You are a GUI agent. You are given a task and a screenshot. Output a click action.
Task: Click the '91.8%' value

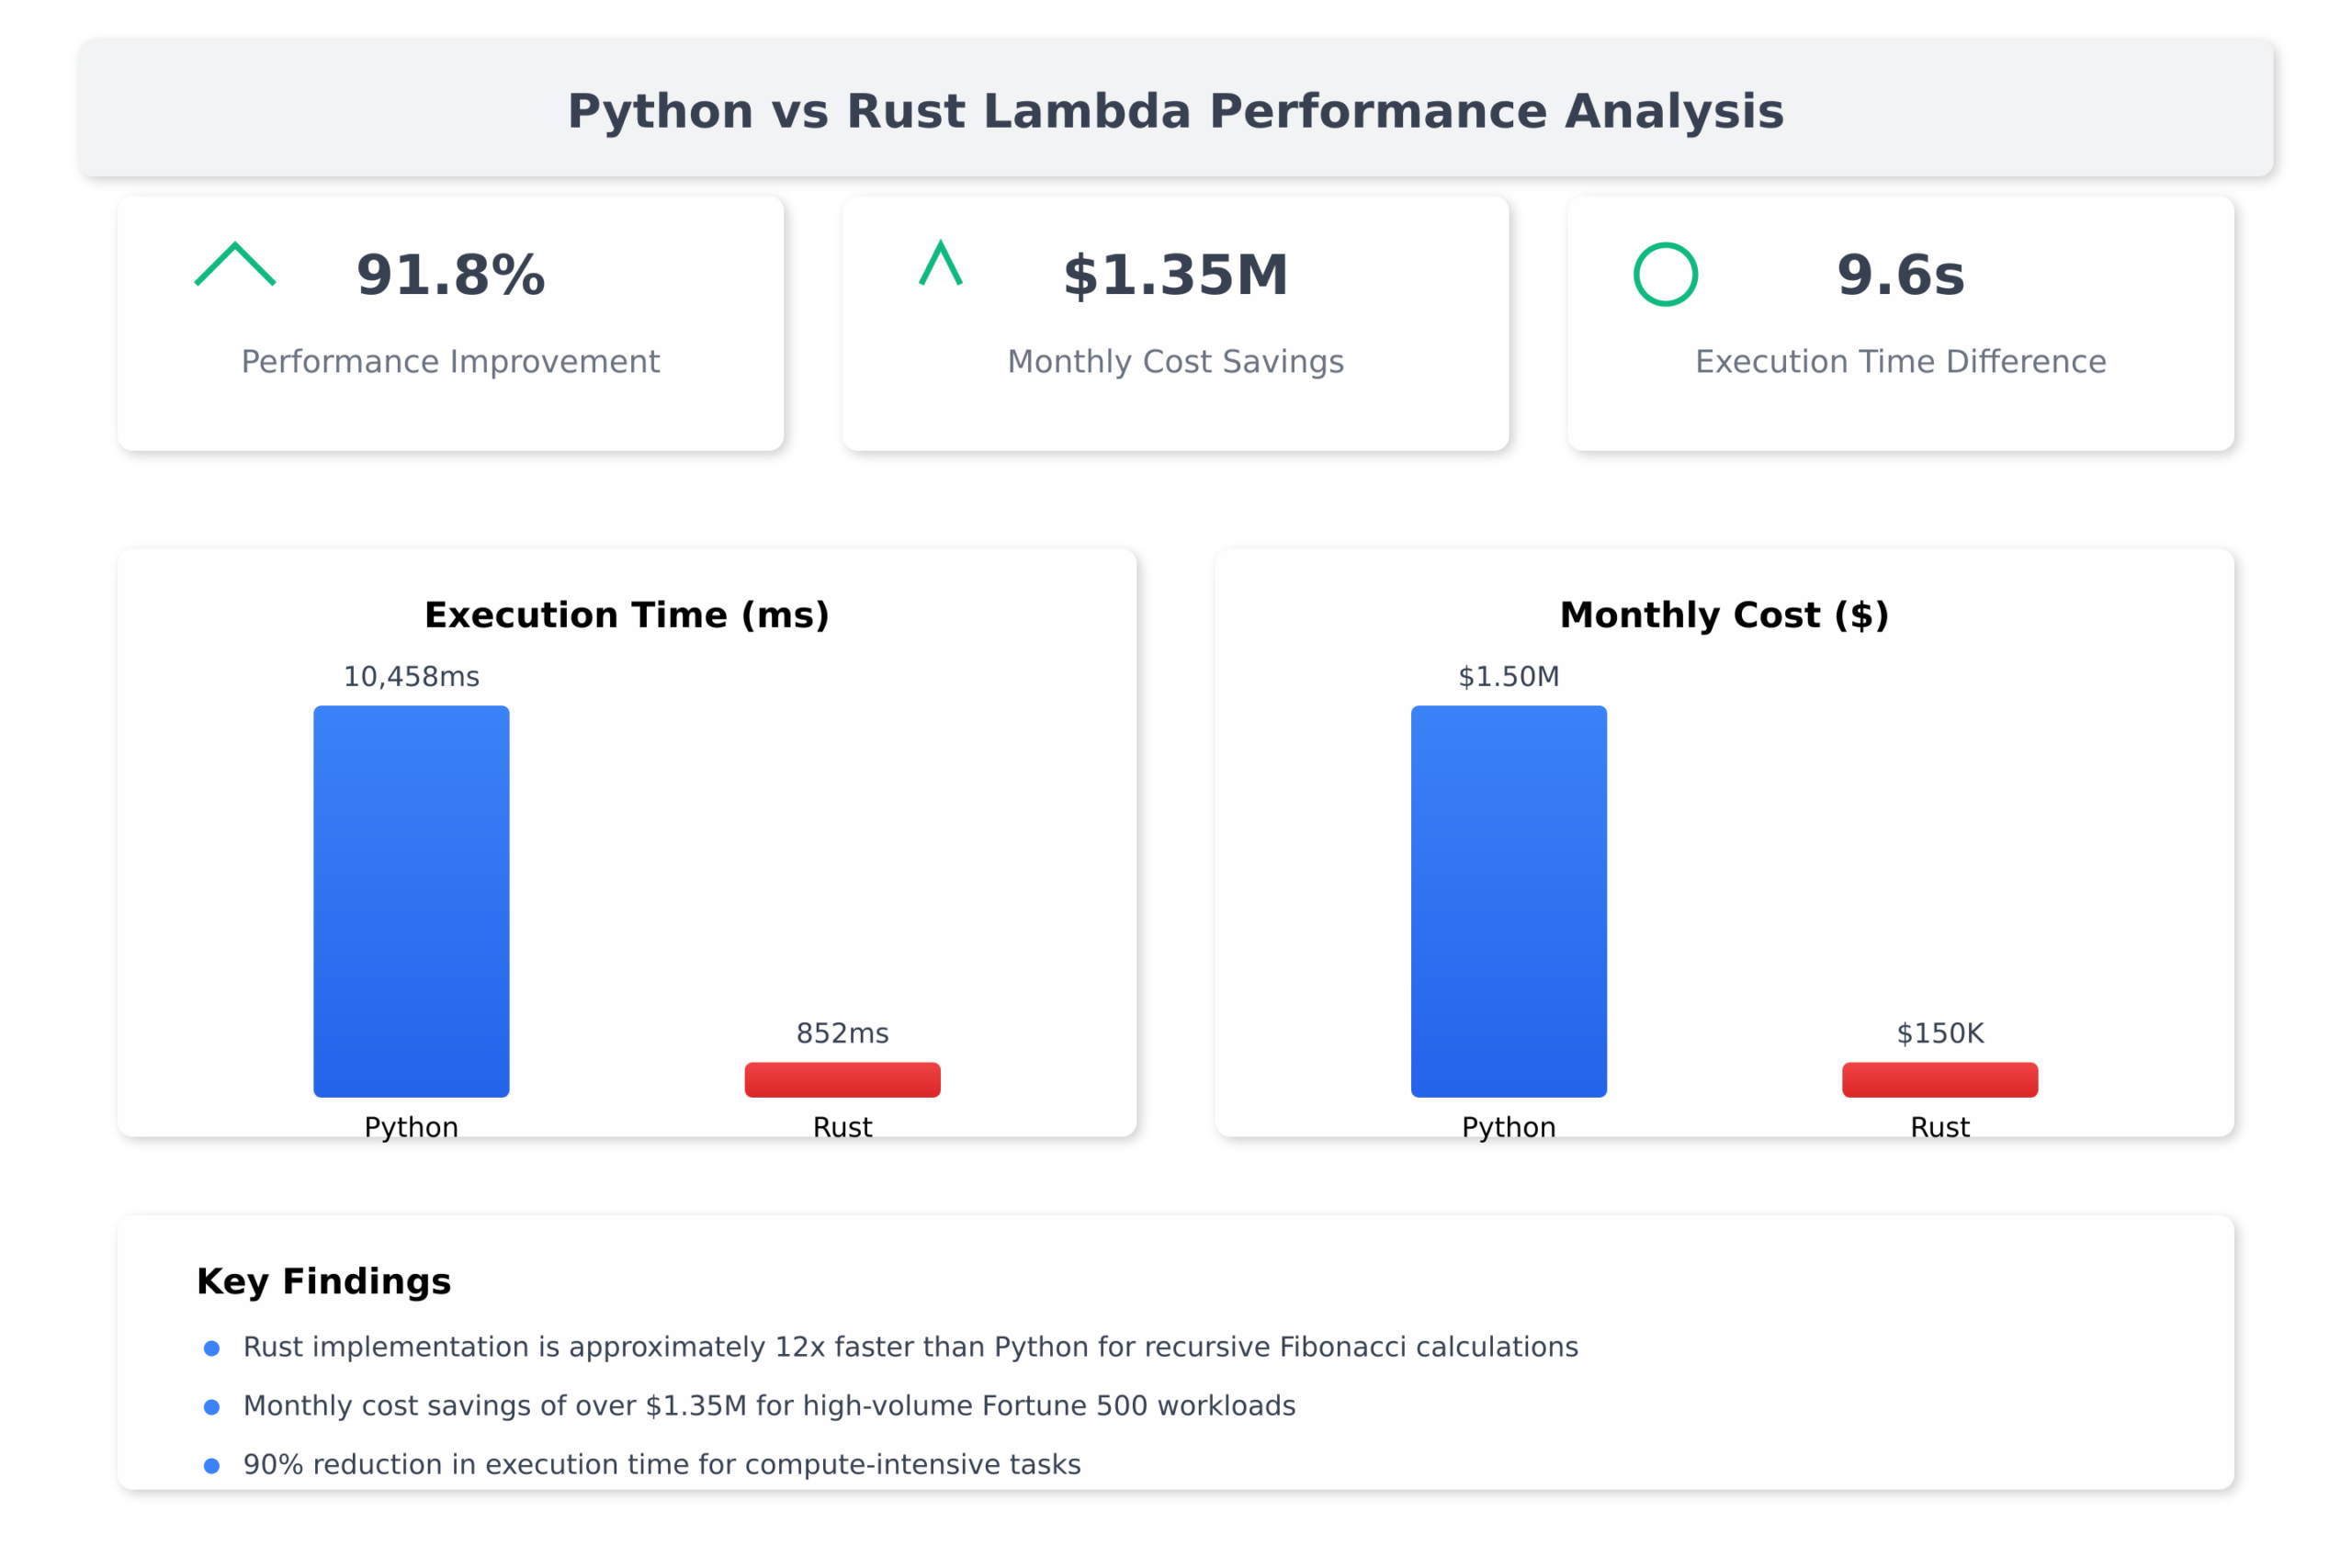tap(451, 275)
